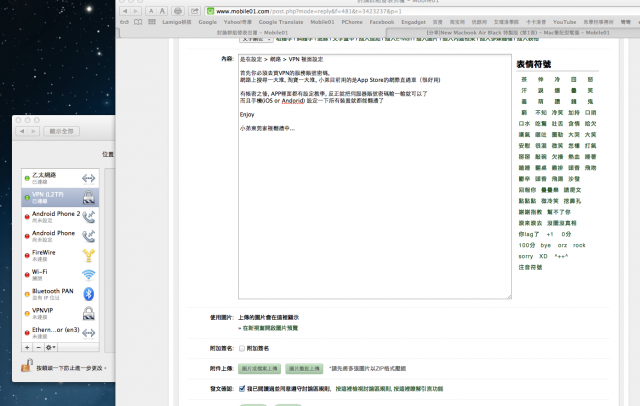Image resolution: width=640 pixels, height=406 pixels.
Task: Open the YouTube bookmark
Action: click(x=564, y=22)
